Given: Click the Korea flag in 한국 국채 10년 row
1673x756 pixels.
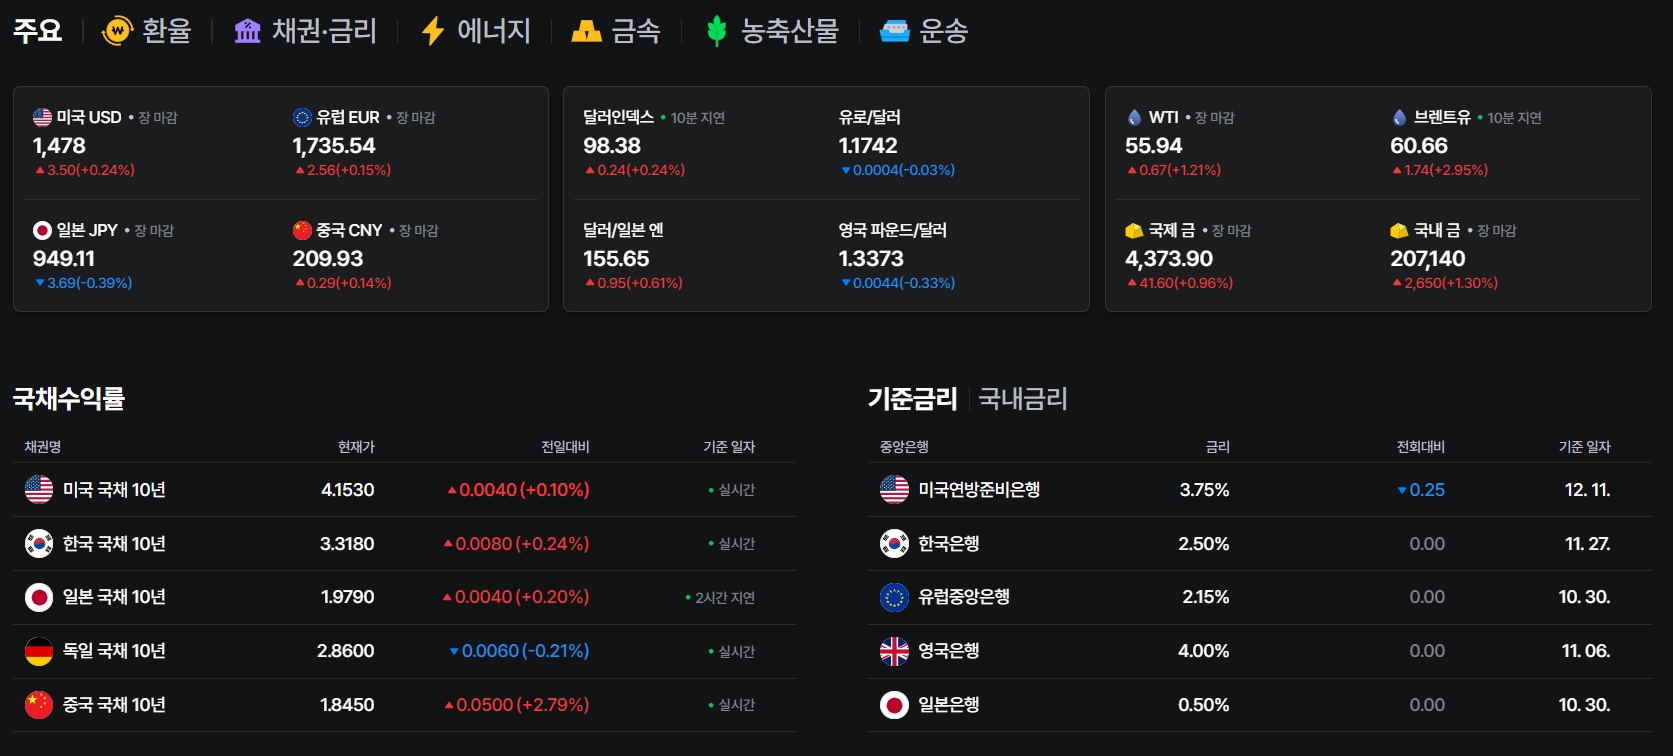Looking at the screenshot, I should pyautogui.click(x=39, y=544).
